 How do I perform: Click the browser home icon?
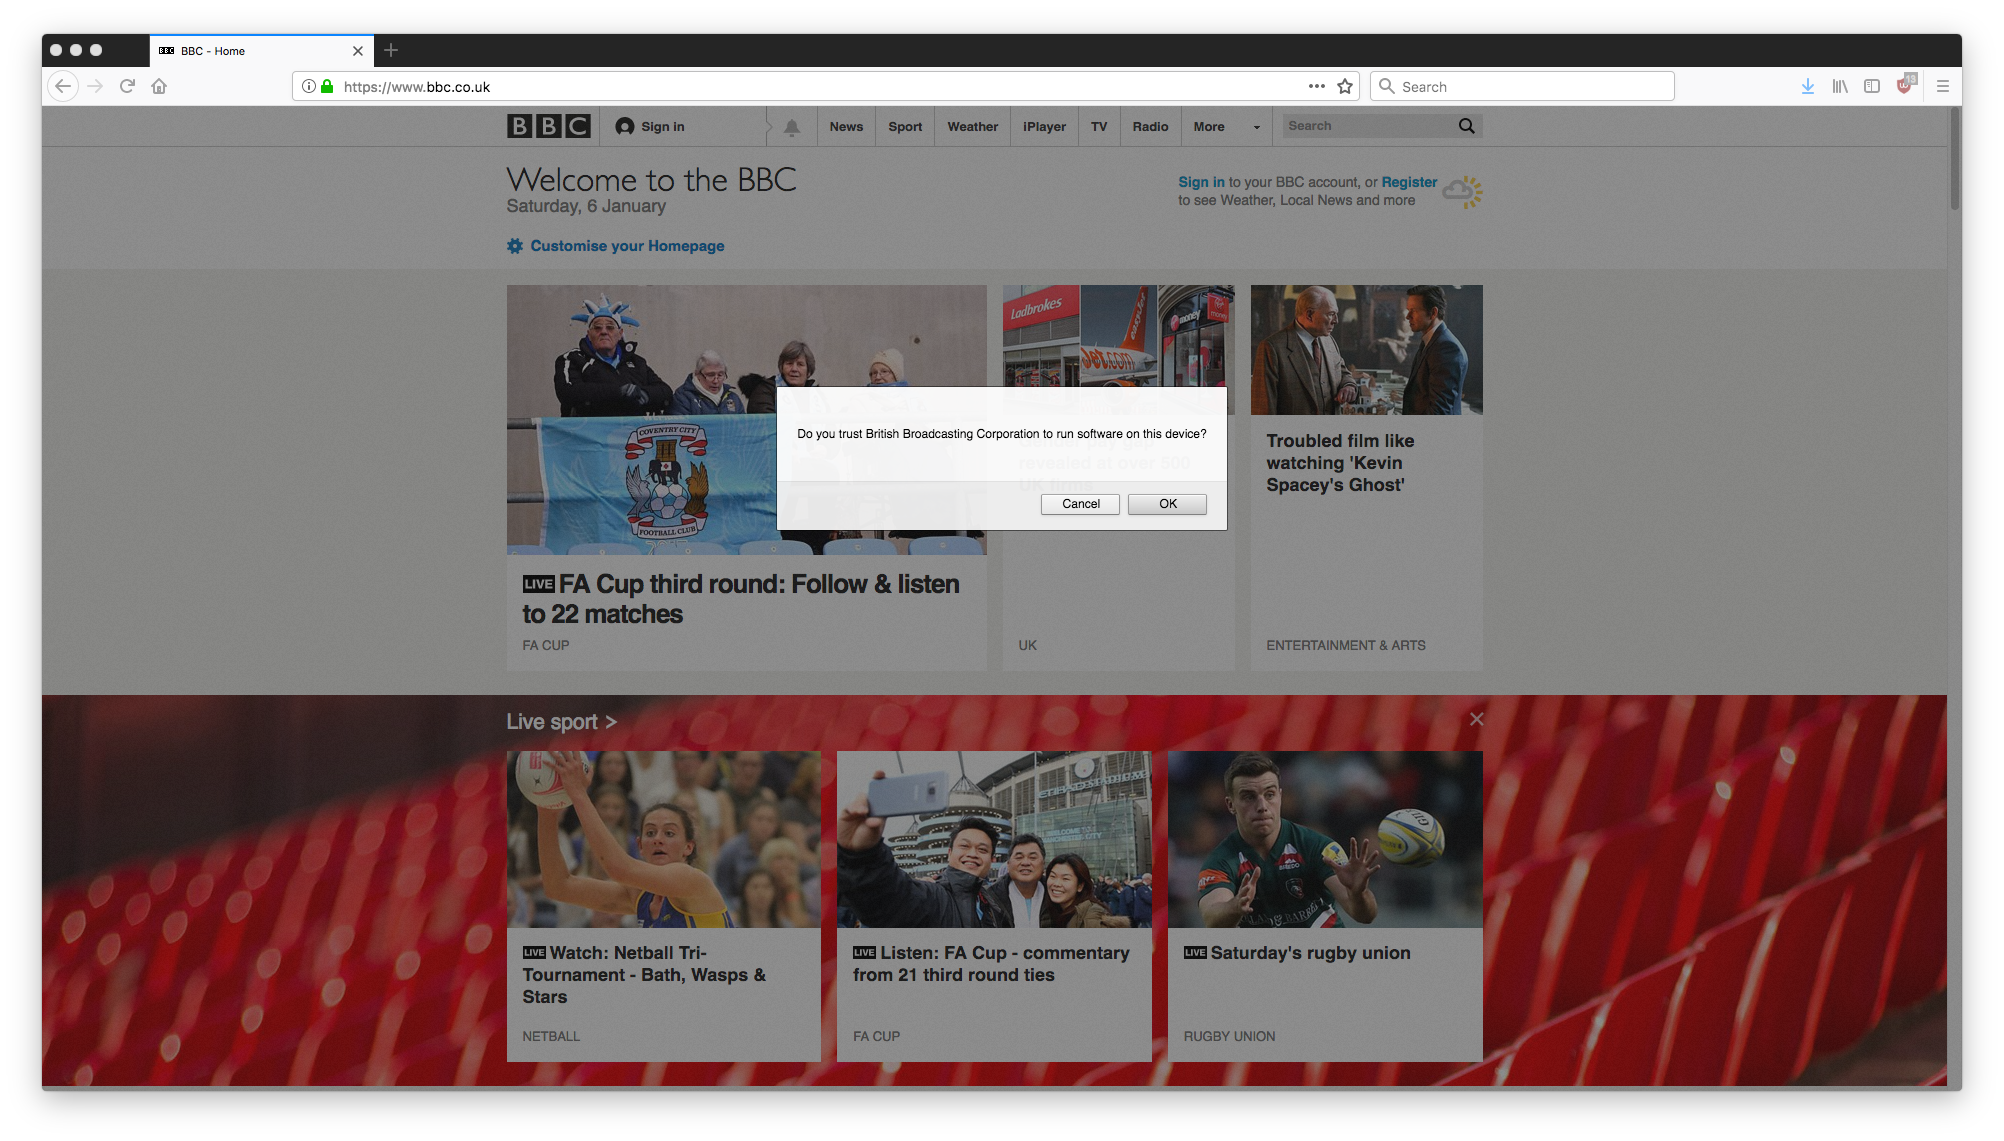[159, 86]
